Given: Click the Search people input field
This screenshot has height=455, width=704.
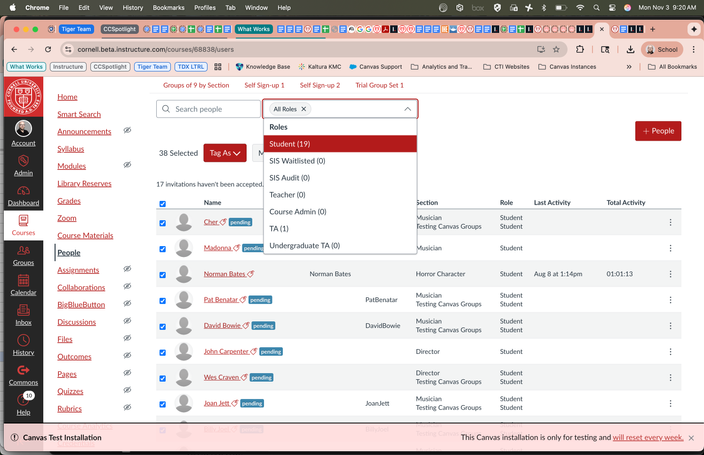Looking at the screenshot, I should point(208,109).
